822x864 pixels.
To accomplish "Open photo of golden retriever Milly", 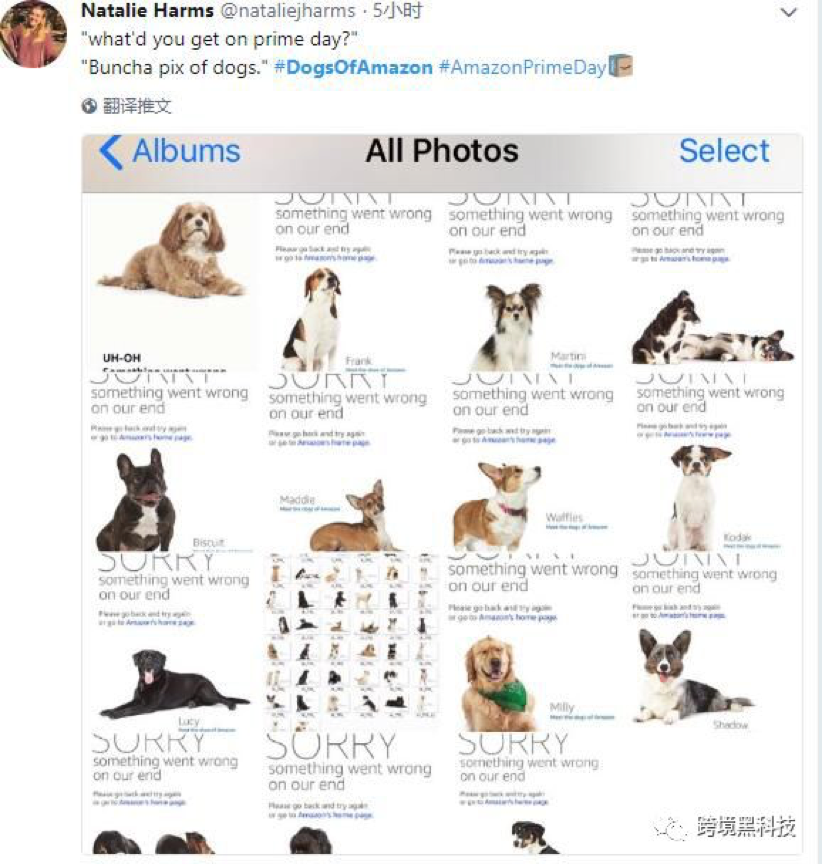I will point(530,642).
